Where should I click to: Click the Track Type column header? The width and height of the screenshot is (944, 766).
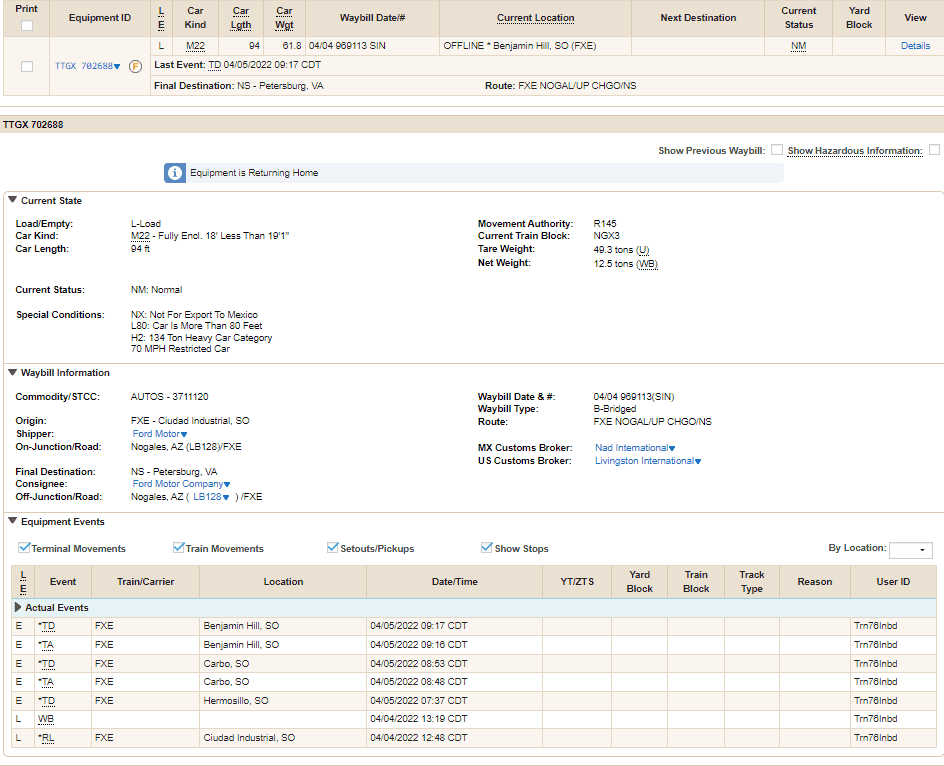click(x=752, y=582)
